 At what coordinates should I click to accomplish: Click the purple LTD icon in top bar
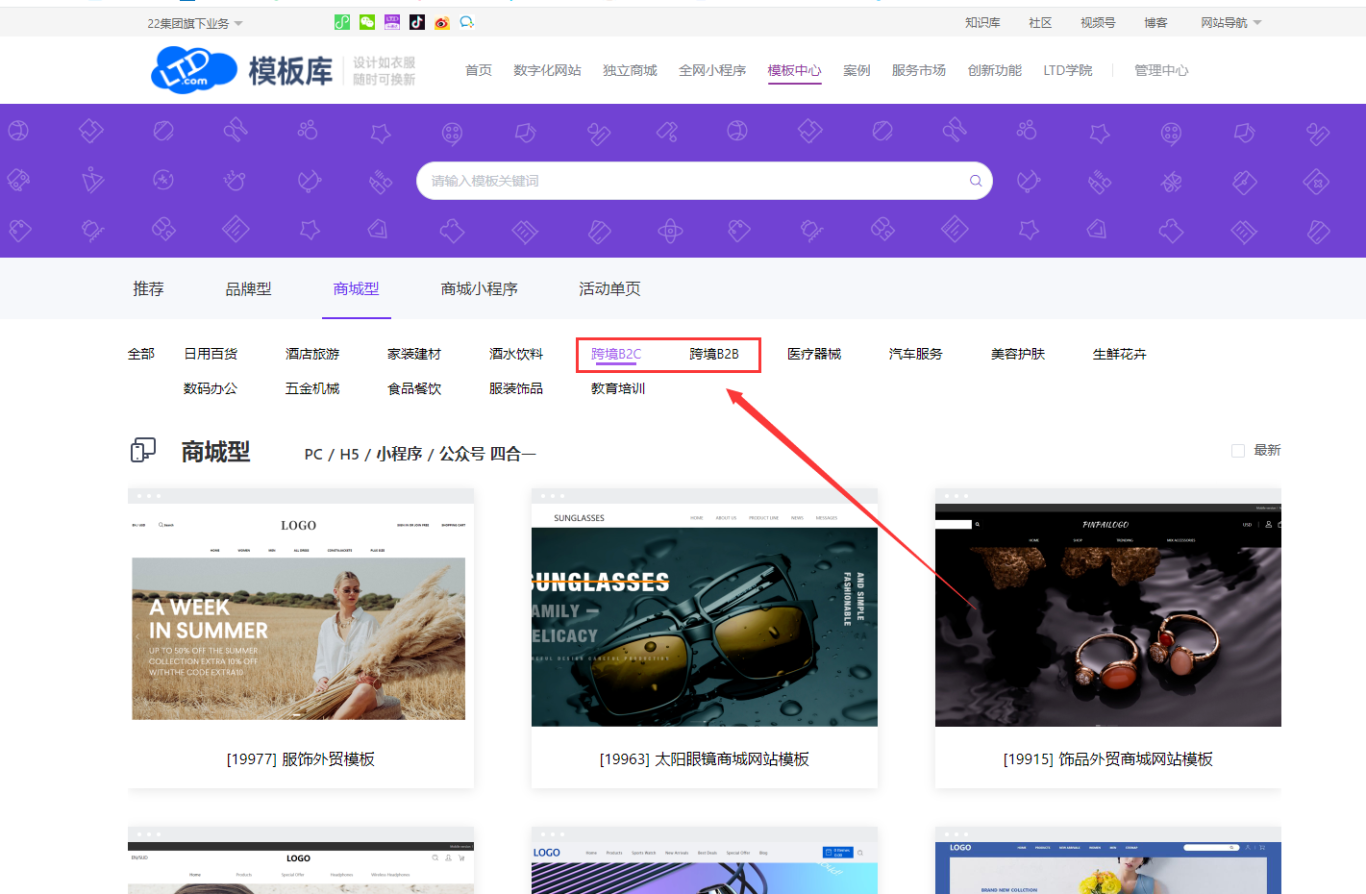[x=392, y=22]
